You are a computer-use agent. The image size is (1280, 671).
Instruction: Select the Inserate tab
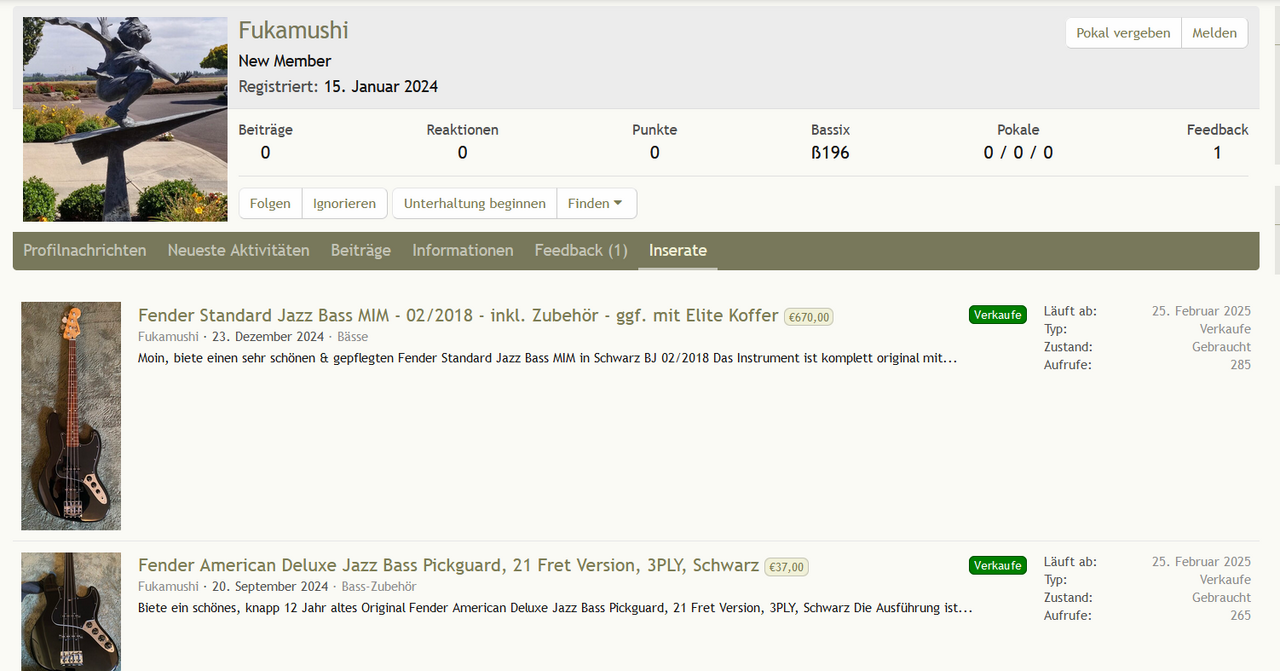[678, 250]
